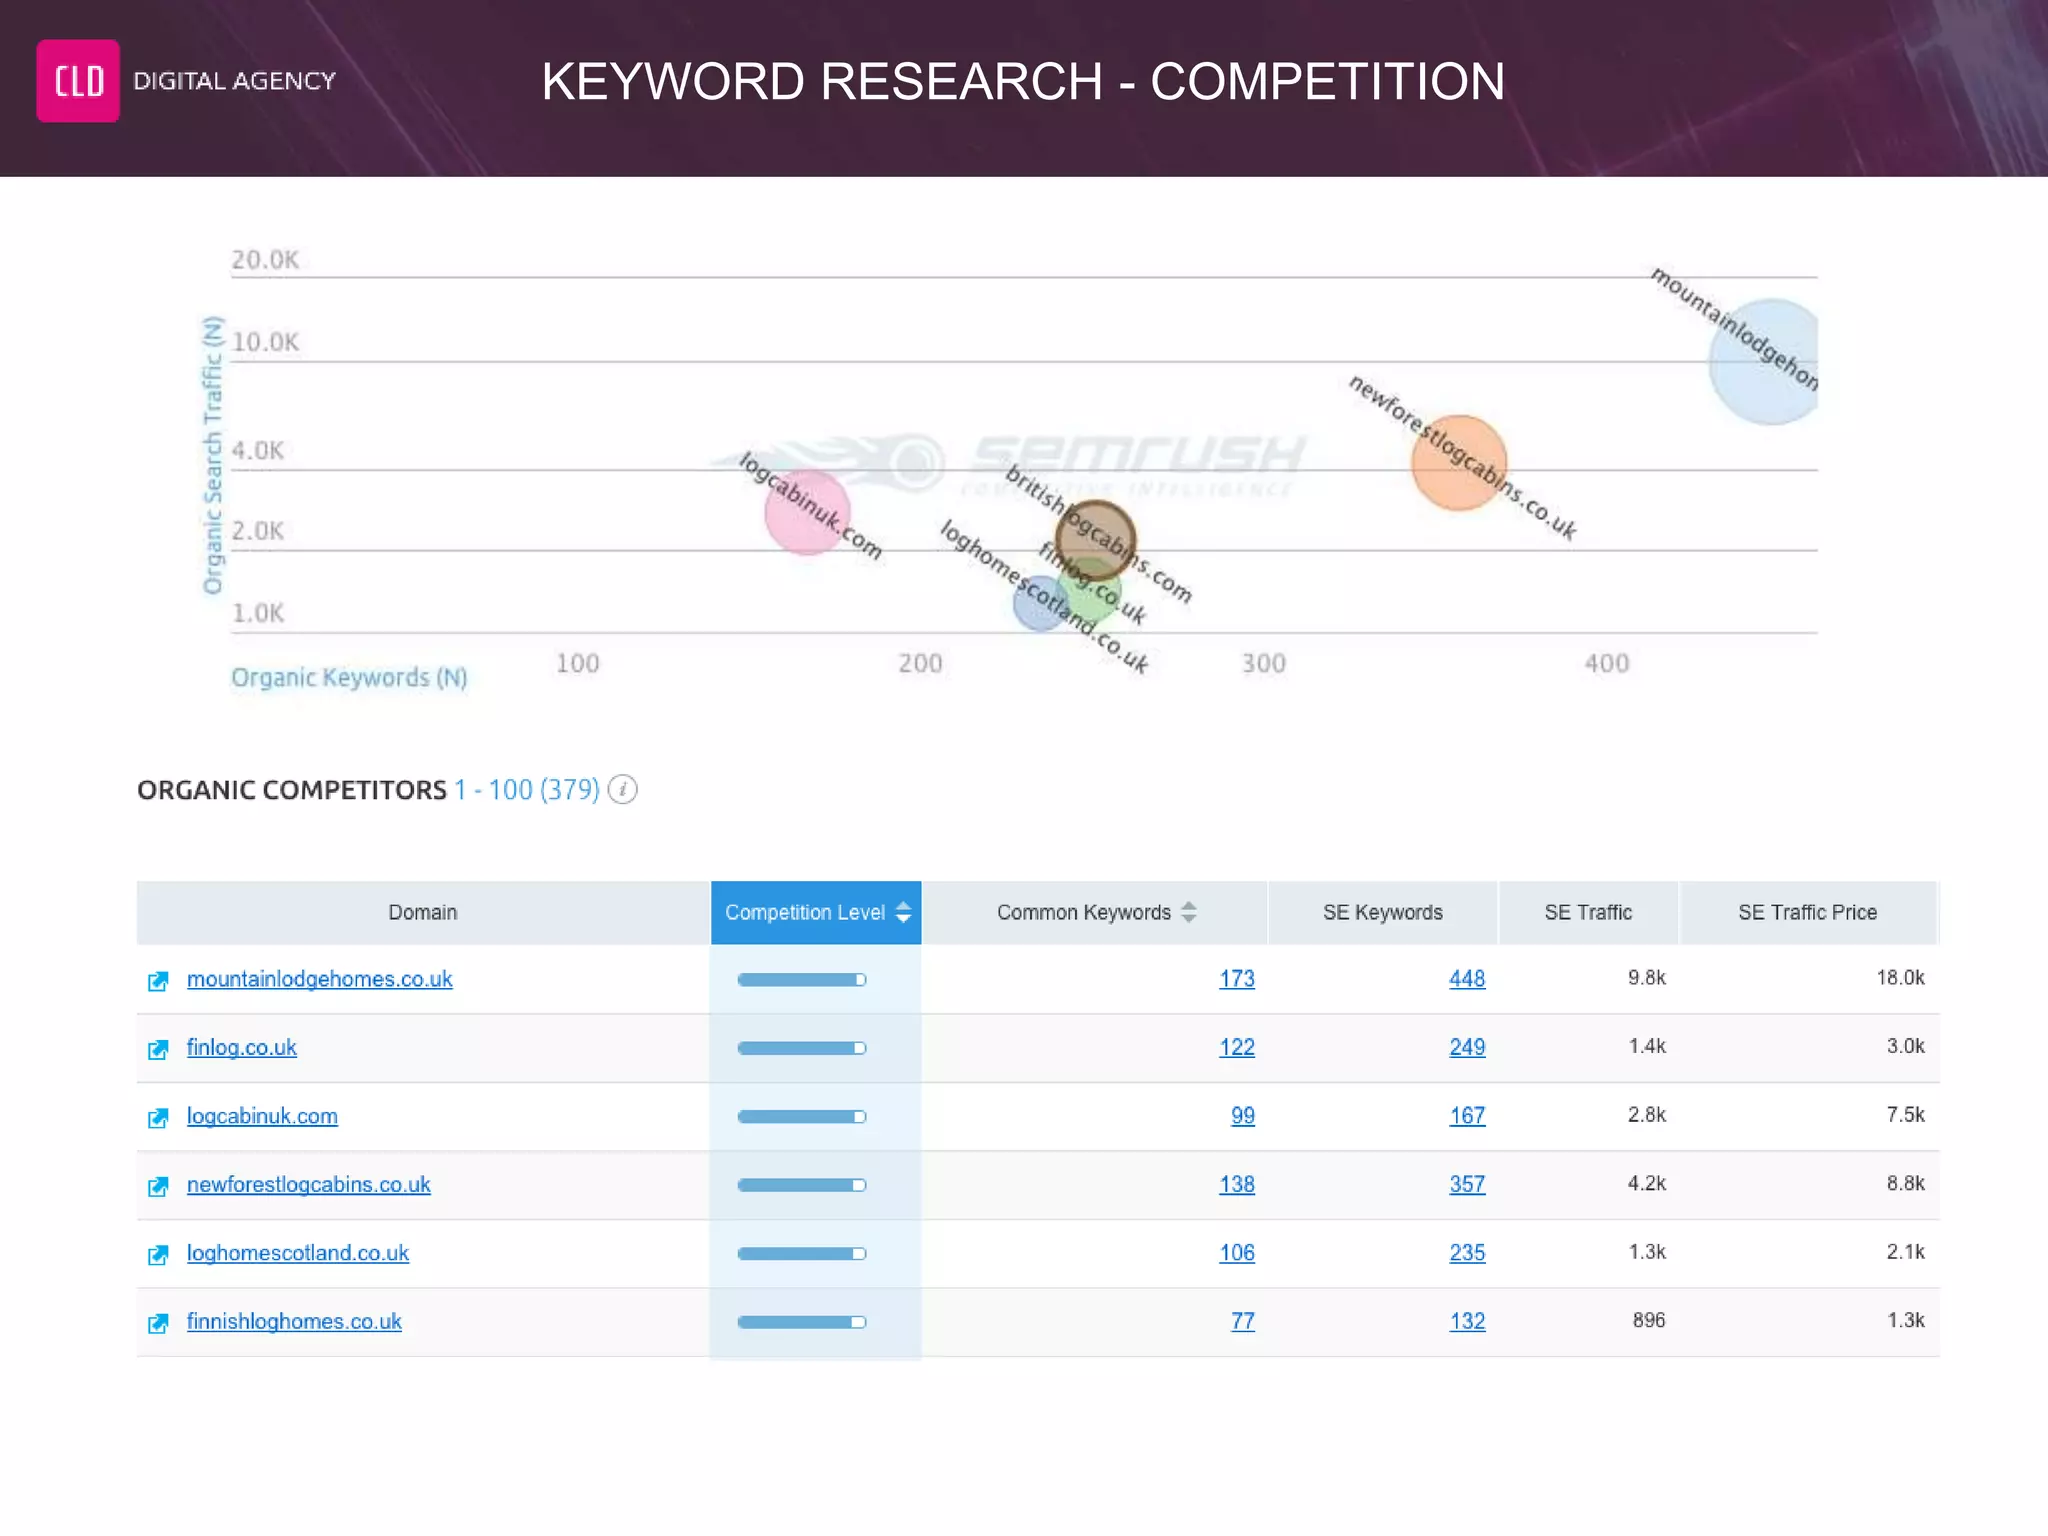Viewport: 2048px width, 1536px height.
Task: Click the Organic Keywords (N) axis label
Action: click(x=349, y=678)
